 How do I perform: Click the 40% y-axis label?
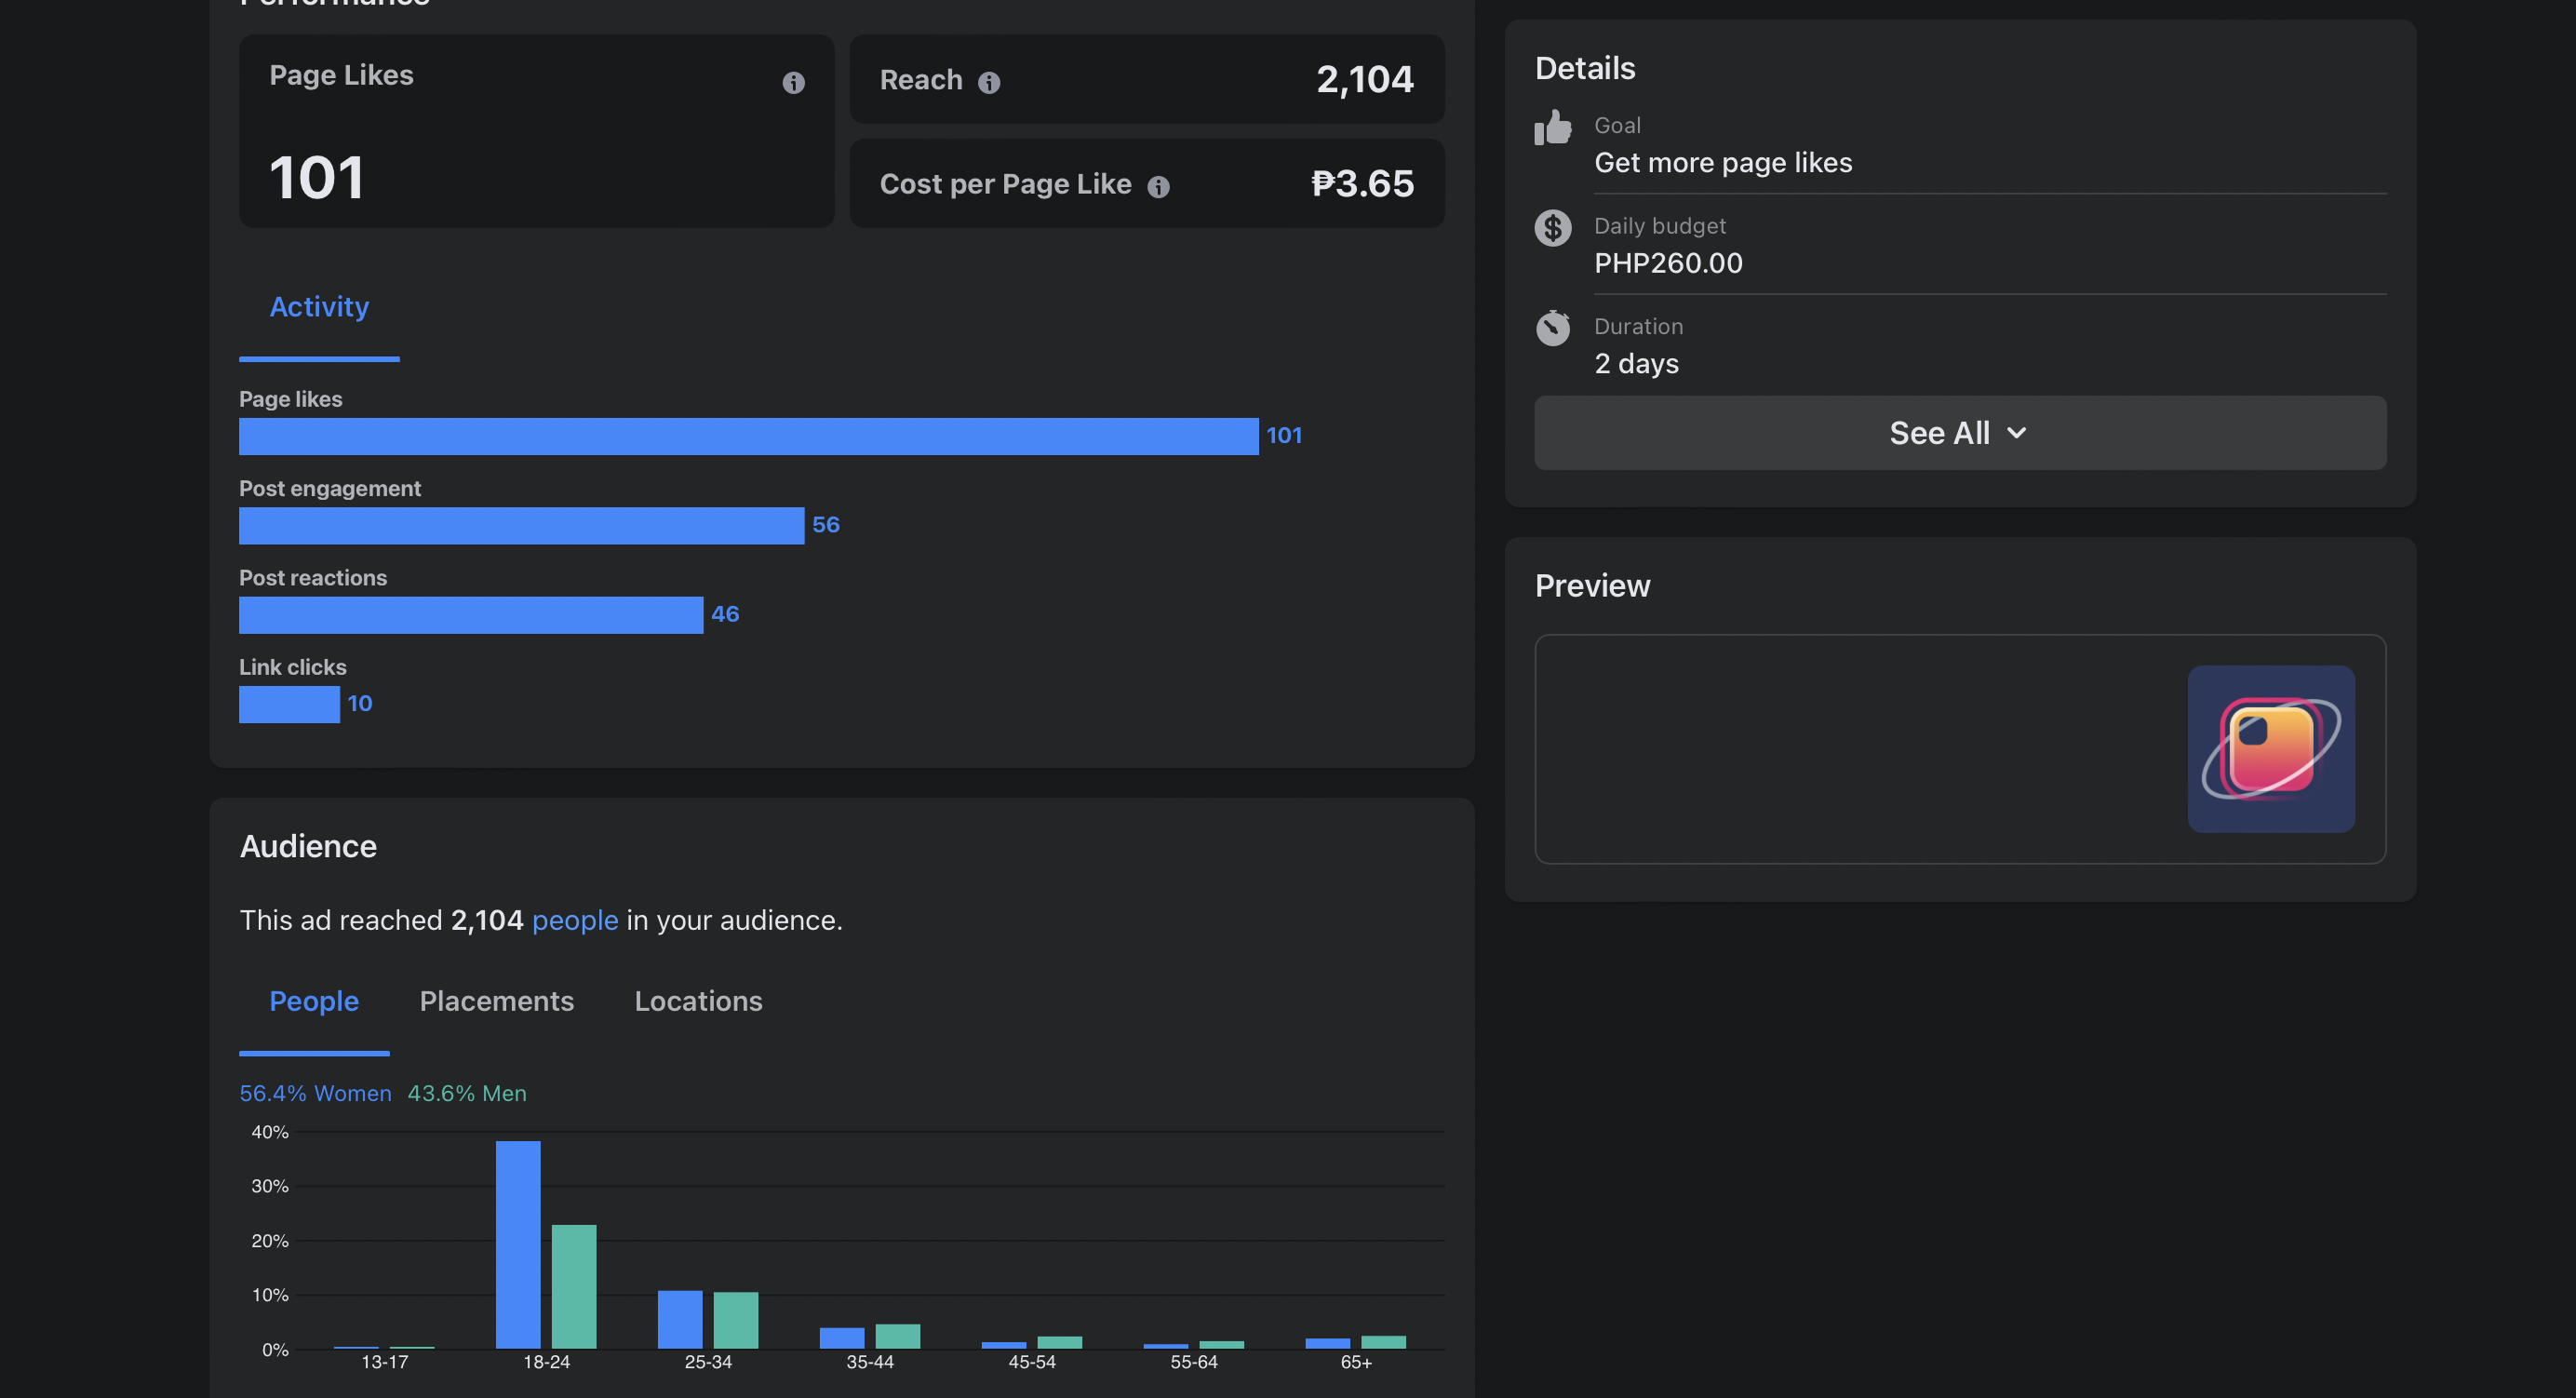(x=270, y=1132)
